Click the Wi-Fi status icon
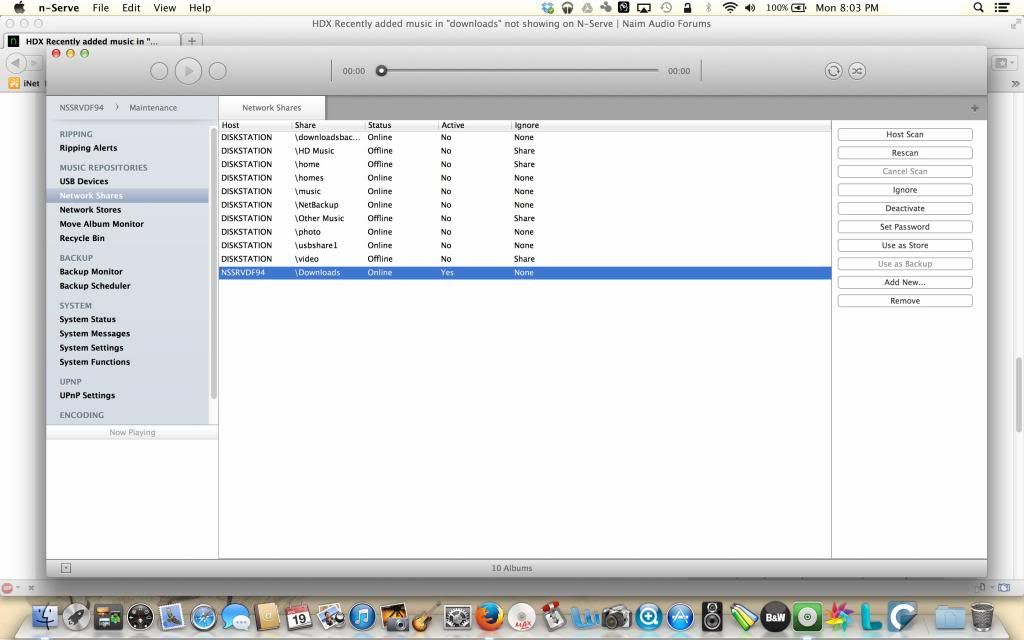The image size is (1024, 640). pyautogui.click(x=729, y=8)
